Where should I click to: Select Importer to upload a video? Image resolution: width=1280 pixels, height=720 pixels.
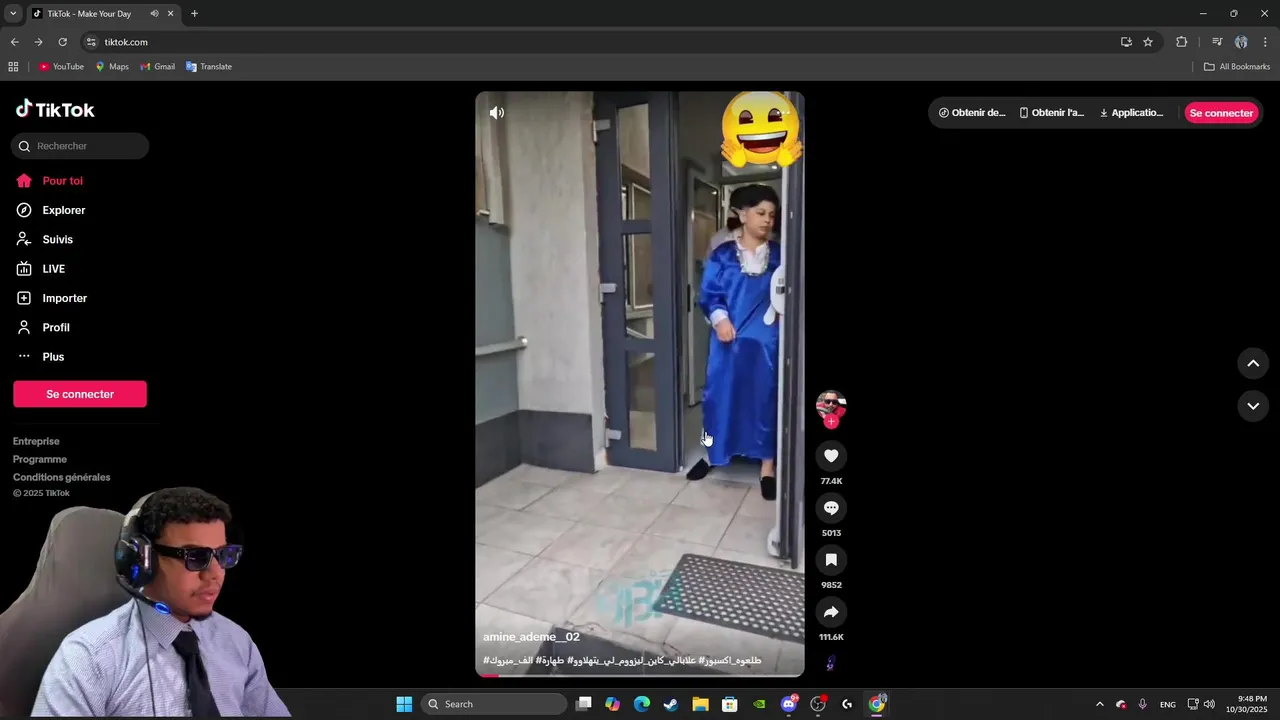64,298
